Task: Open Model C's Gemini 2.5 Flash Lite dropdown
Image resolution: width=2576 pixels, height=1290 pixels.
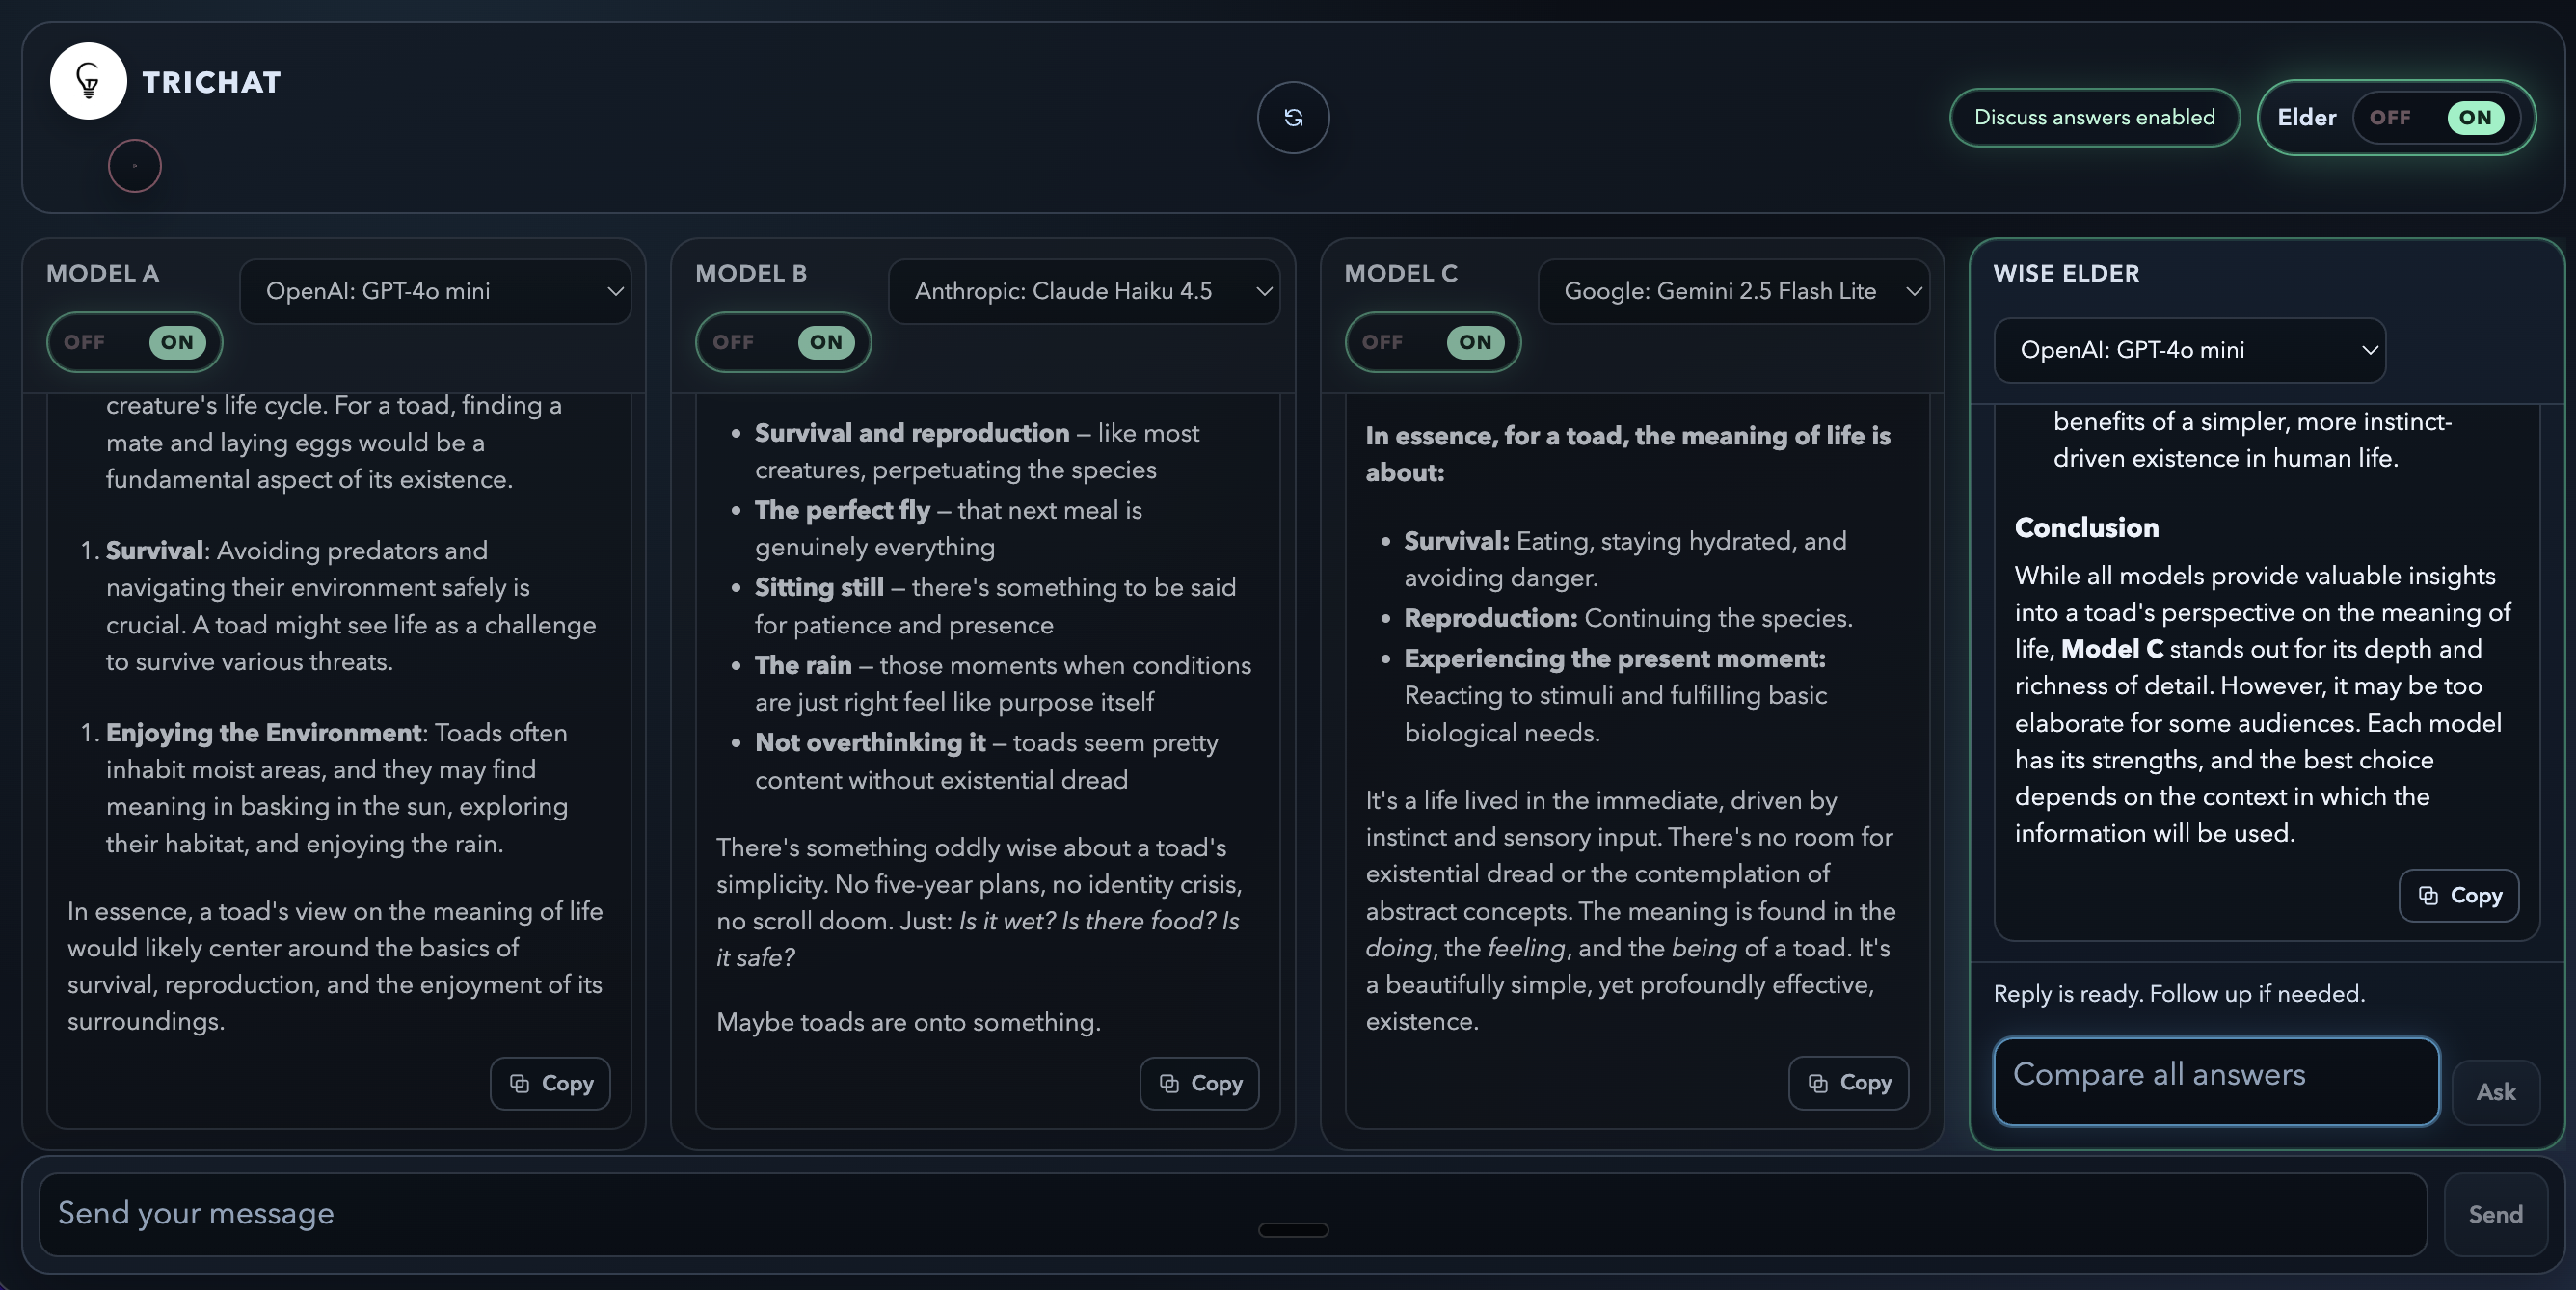Action: (x=1733, y=291)
